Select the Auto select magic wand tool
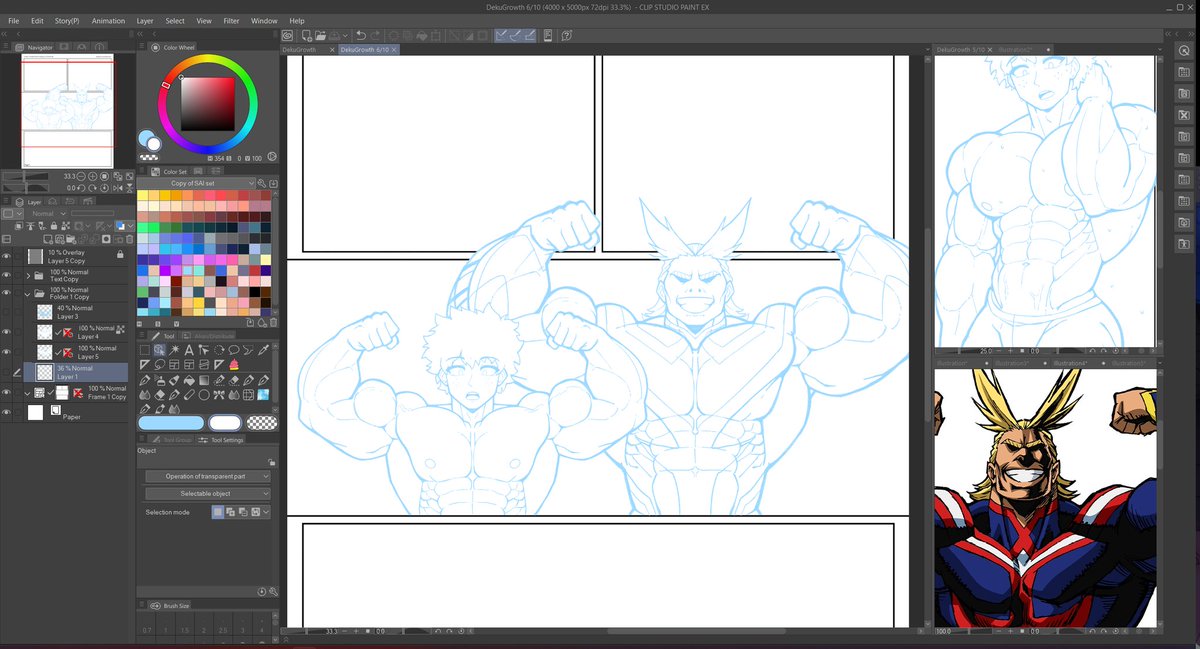The width and height of the screenshot is (1200, 649). 175,350
